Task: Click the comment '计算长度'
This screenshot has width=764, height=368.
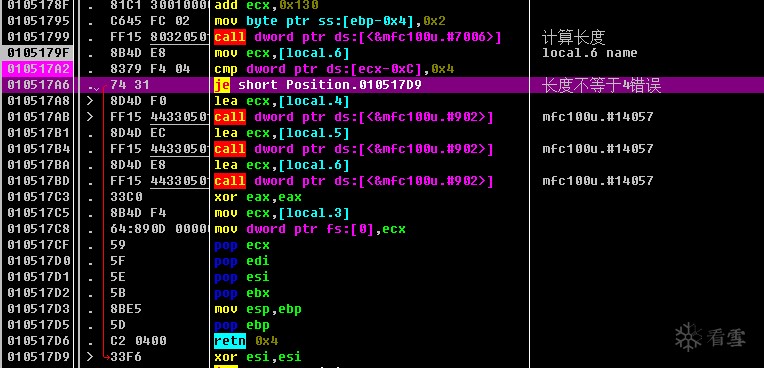Action: [x=573, y=37]
